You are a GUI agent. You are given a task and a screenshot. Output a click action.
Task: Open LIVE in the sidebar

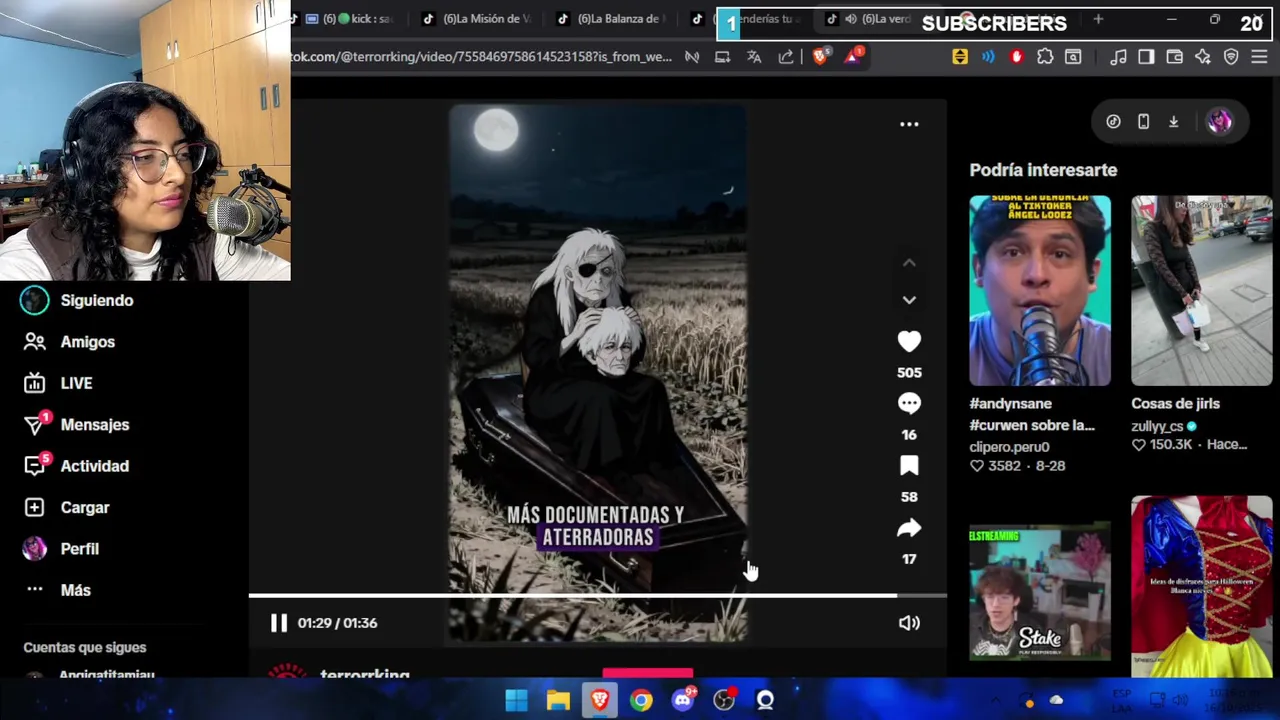click(76, 383)
